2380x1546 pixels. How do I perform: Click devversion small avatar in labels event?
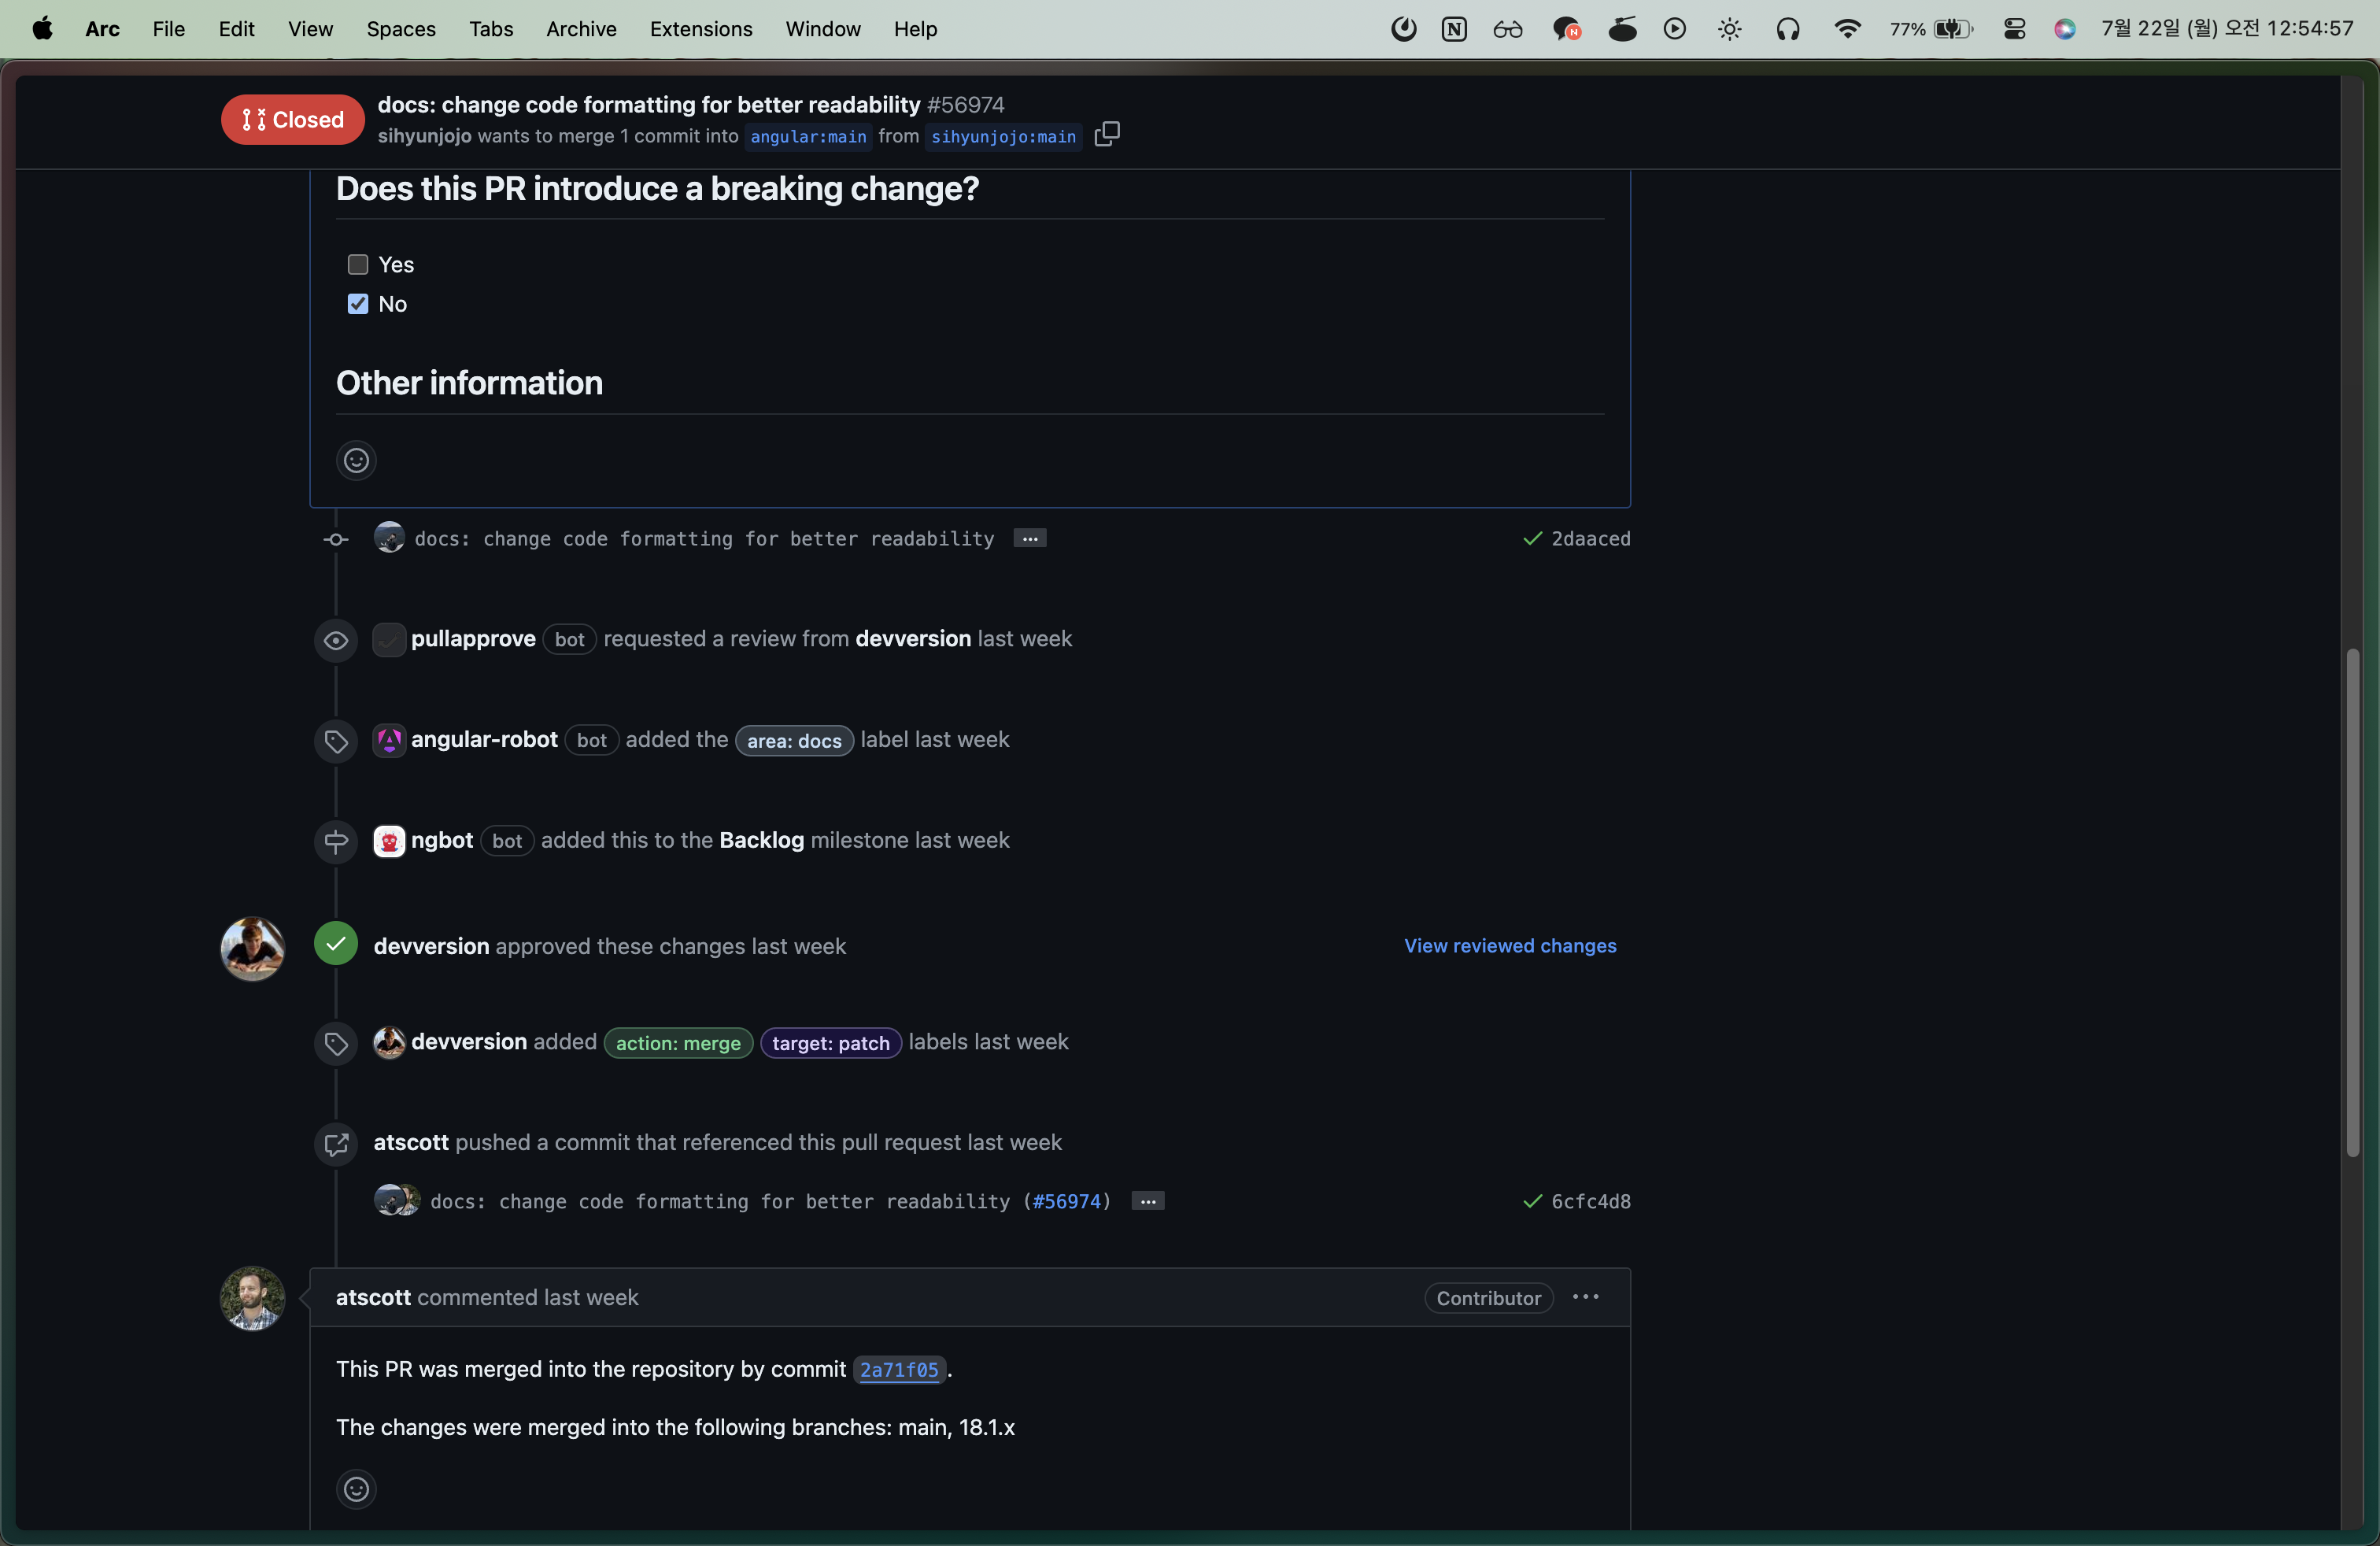(x=389, y=1042)
